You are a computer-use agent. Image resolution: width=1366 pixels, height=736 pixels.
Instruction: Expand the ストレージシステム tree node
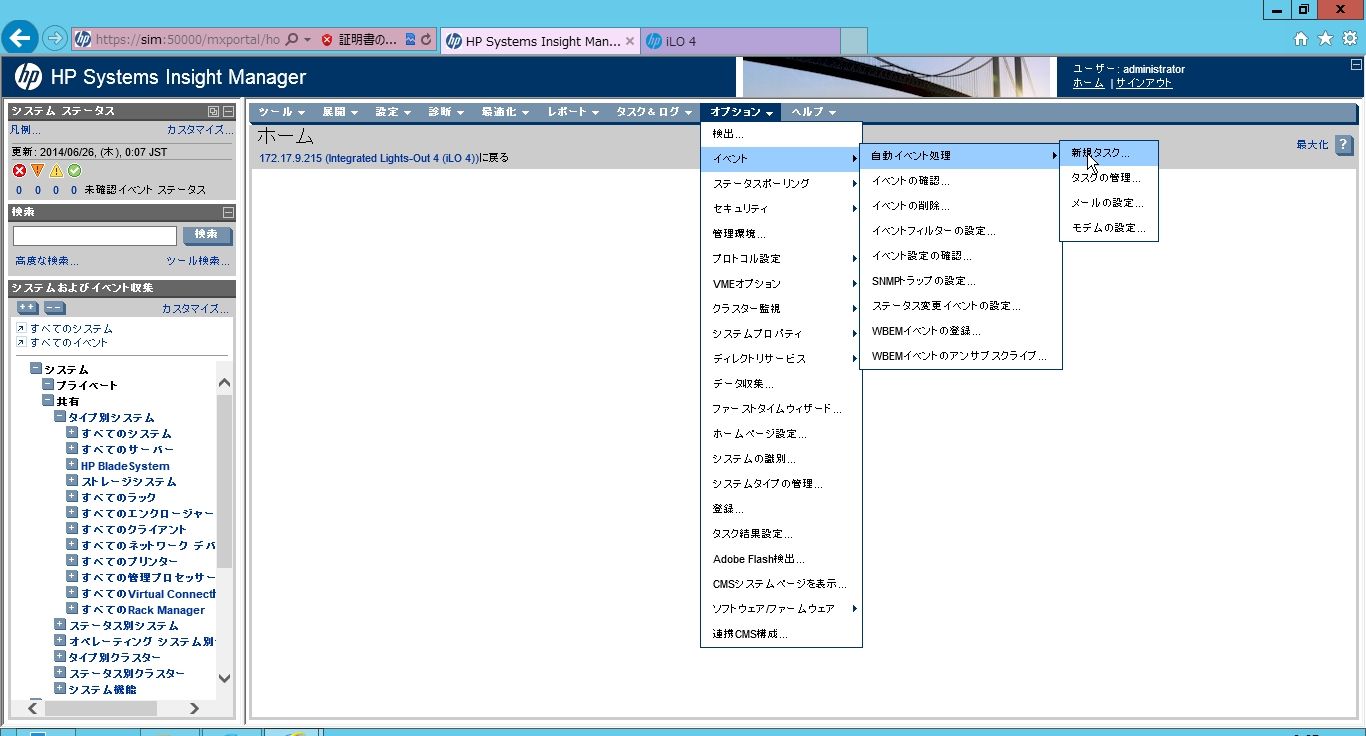click(x=72, y=481)
